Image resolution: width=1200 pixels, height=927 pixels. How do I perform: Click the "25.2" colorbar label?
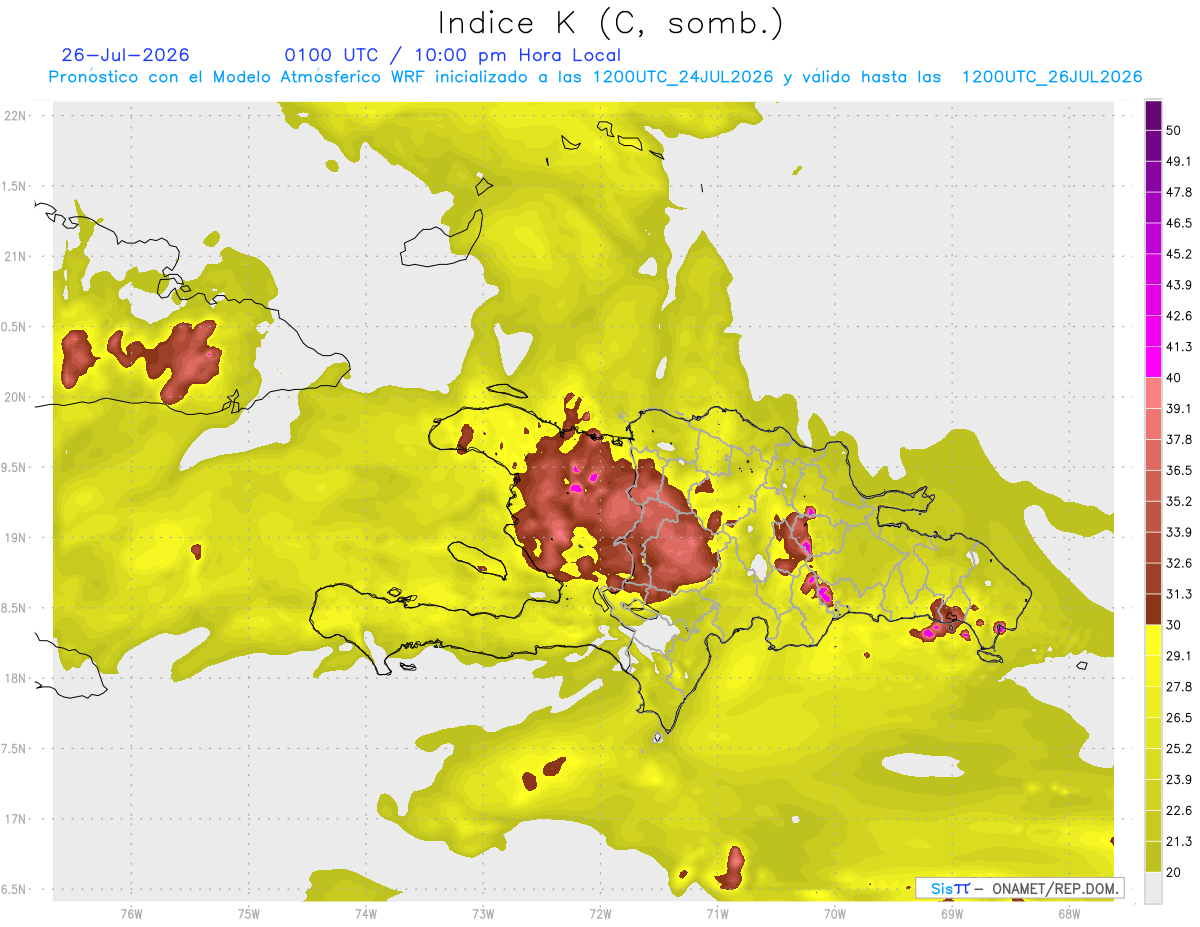pos(1179,748)
